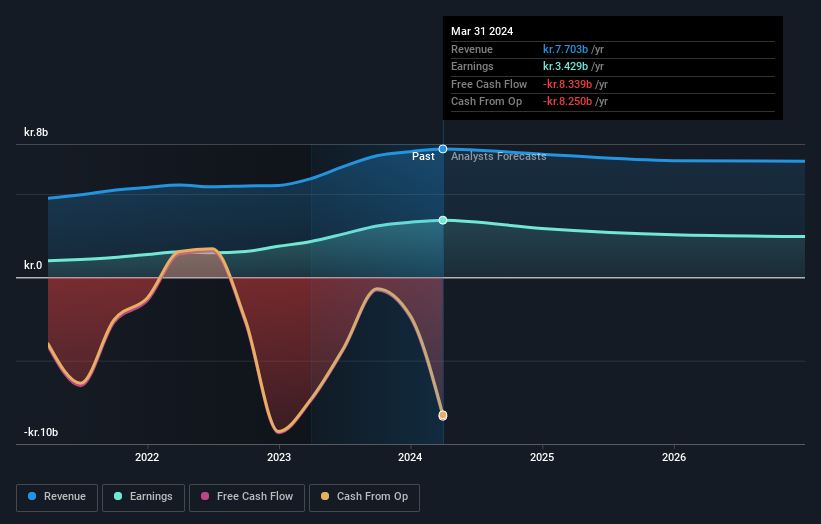
Task: Click the 2024 x-axis label
Action: pyautogui.click(x=410, y=457)
